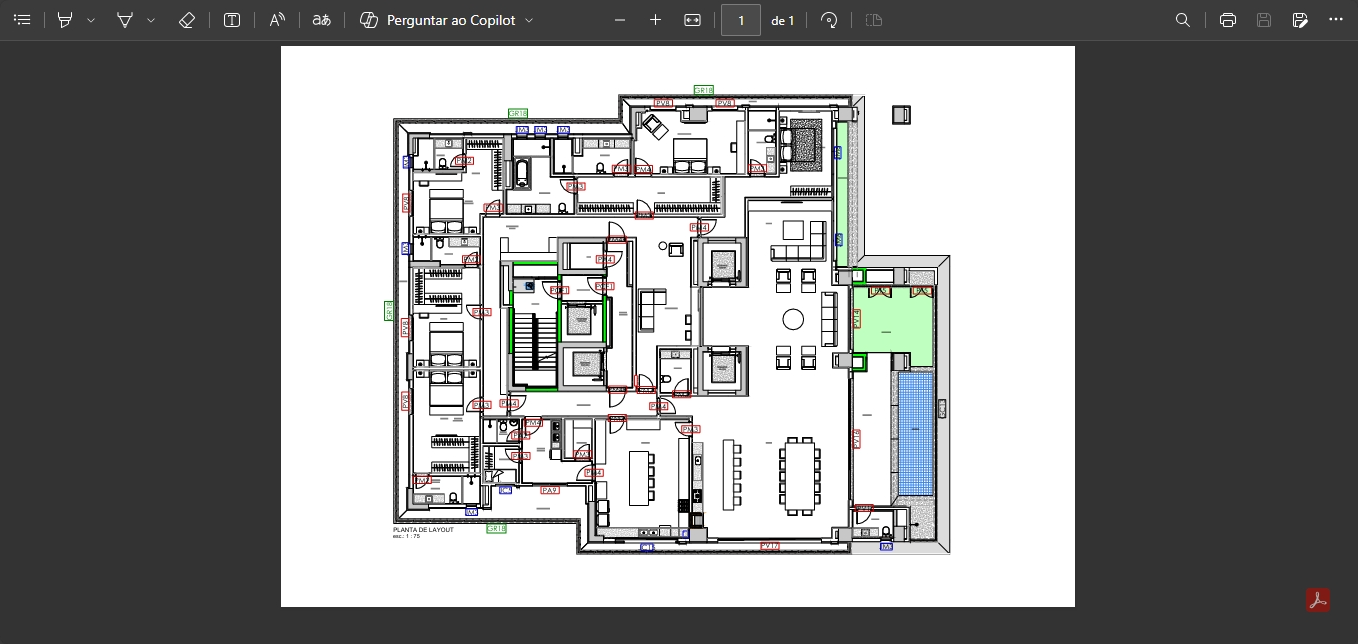Expand the Perguntar ao Copilot dropdown arrow
The image size is (1358, 644).
tap(529, 20)
